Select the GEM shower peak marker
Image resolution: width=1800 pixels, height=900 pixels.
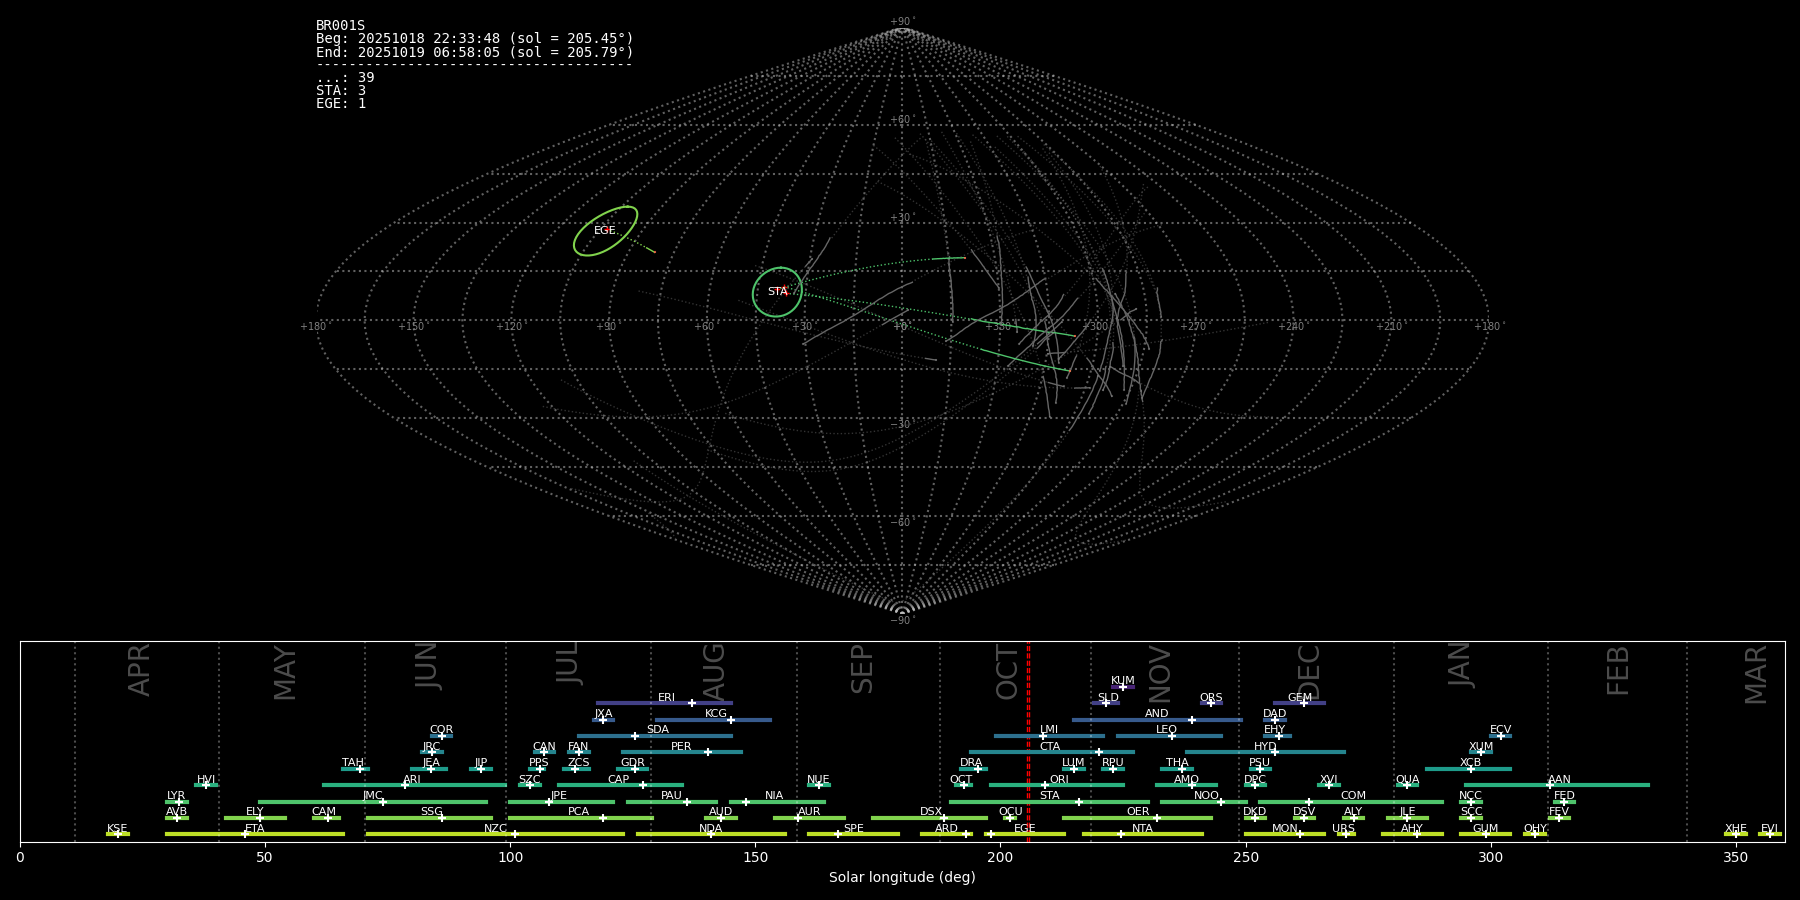1303,703
